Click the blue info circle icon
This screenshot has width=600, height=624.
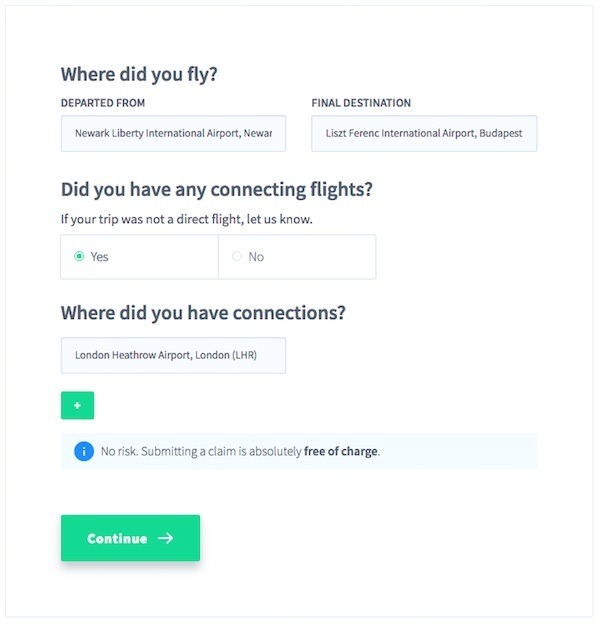[x=84, y=451]
